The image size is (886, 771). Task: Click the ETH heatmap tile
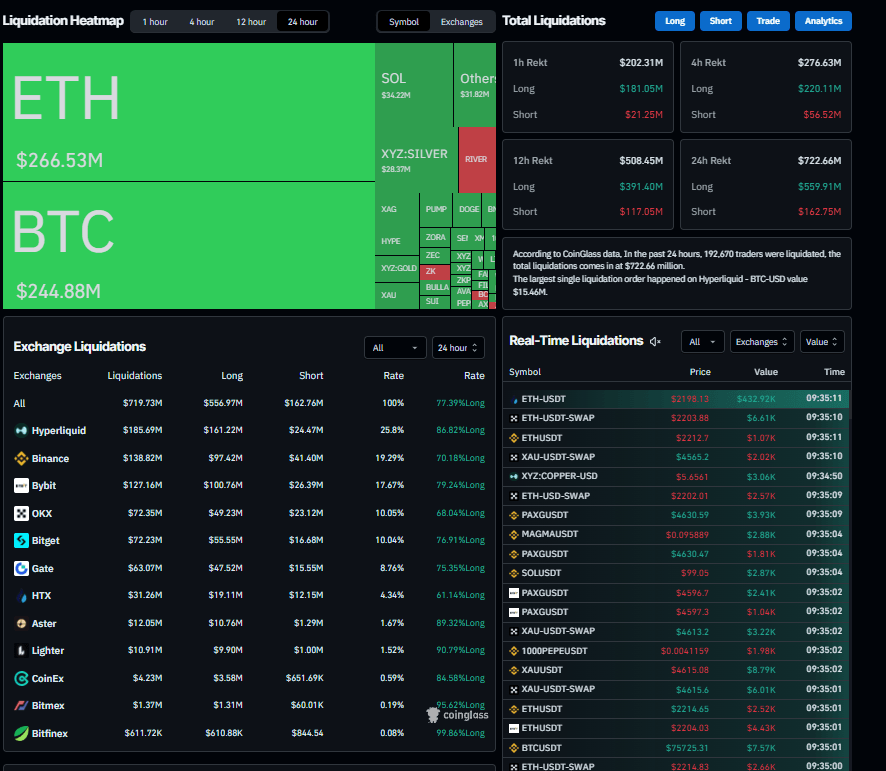pos(189,112)
